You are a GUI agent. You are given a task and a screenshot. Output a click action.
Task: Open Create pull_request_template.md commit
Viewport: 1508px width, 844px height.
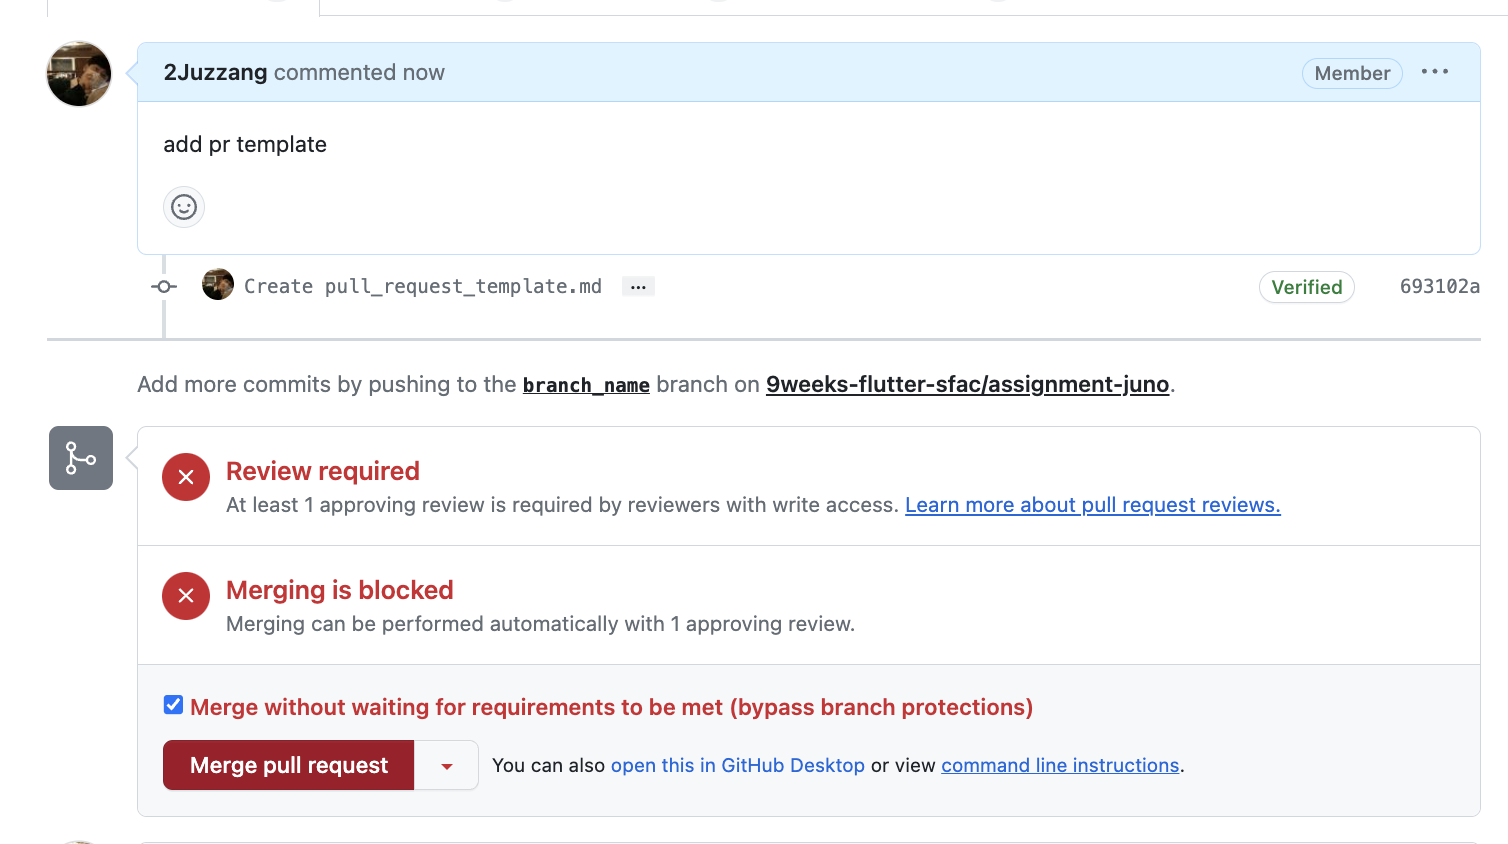[423, 287]
